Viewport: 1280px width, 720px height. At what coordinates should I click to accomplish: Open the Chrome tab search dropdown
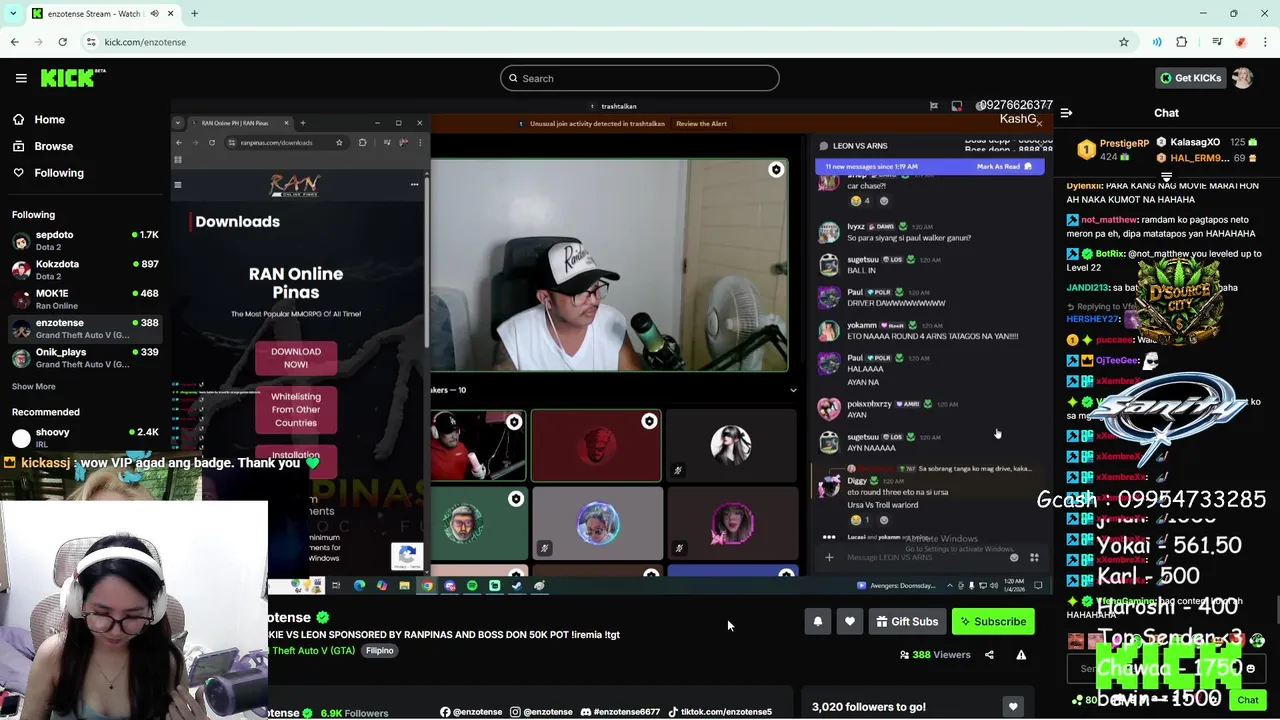(13, 14)
